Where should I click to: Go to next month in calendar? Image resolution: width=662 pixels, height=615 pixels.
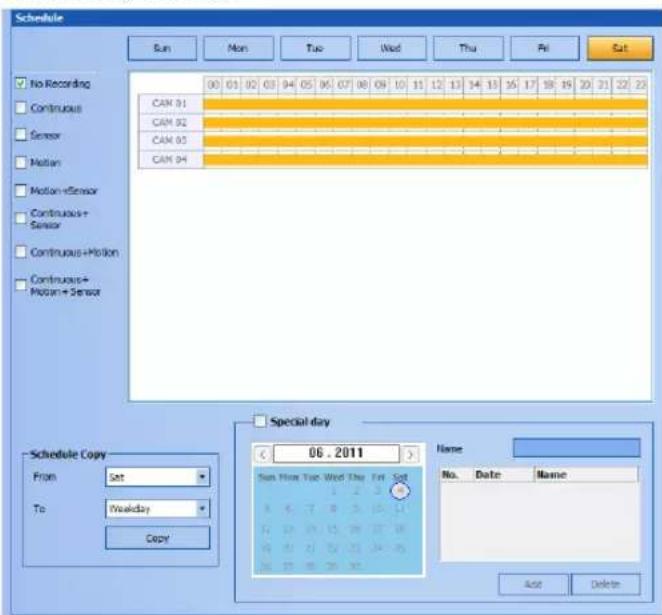pyautogui.click(x=410, y=455)
